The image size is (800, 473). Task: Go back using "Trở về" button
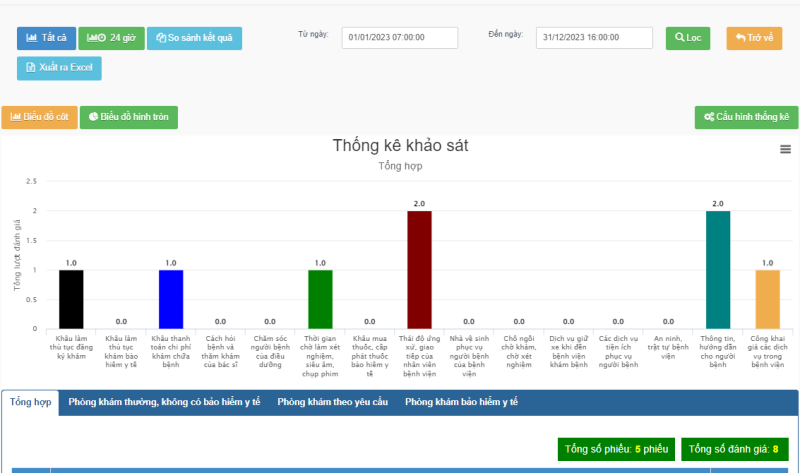point(754,38)
